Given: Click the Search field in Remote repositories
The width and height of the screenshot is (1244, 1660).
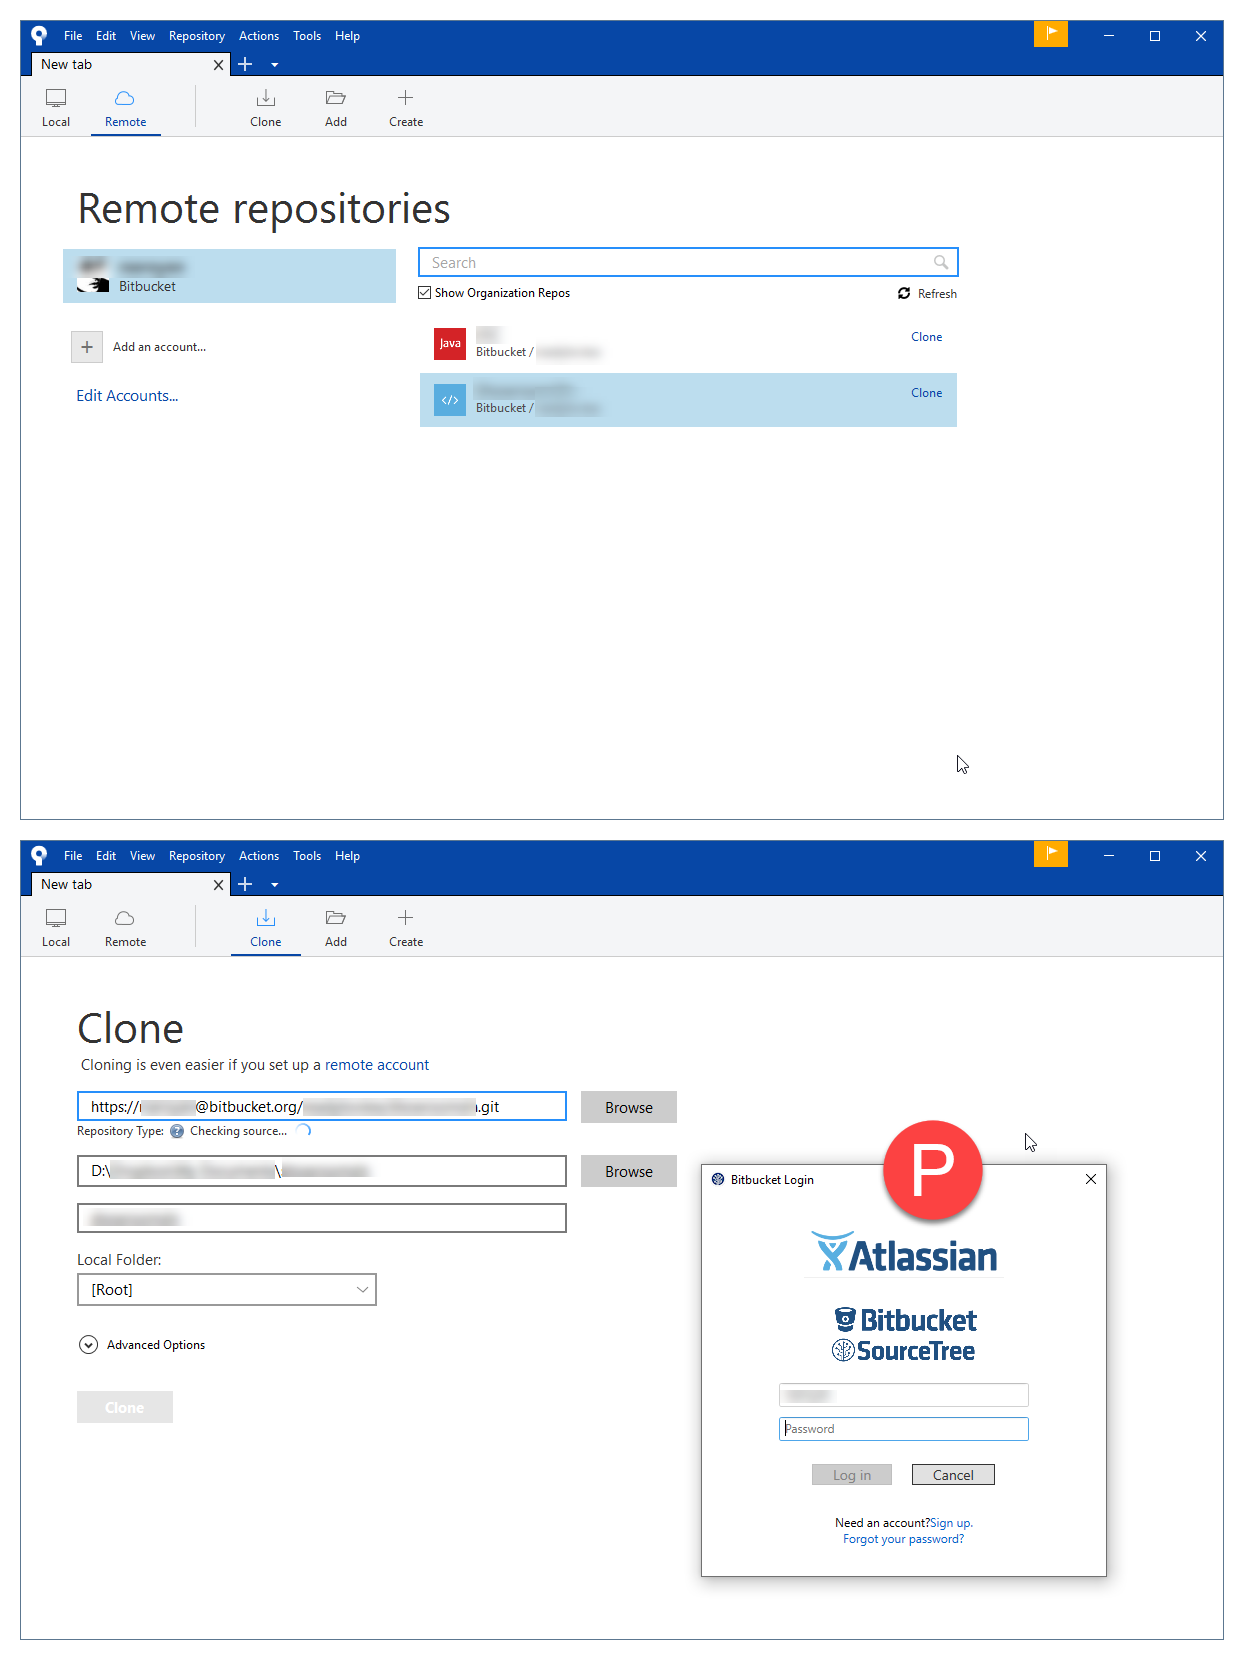Looking at the screenshot, I should [688, 262].
